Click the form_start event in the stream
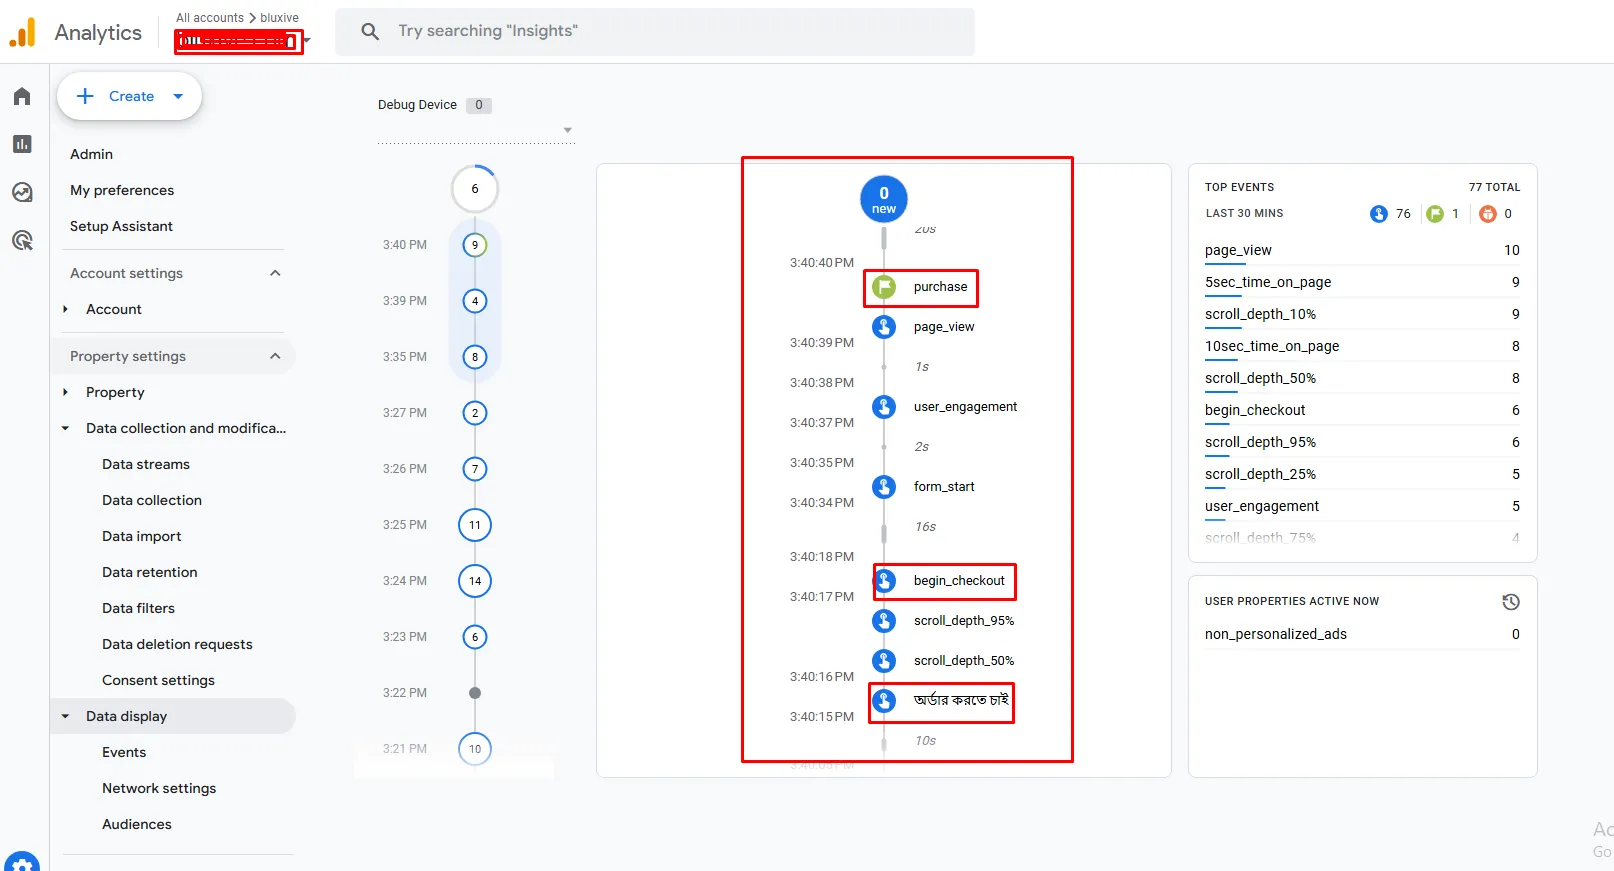 (943, 487)
